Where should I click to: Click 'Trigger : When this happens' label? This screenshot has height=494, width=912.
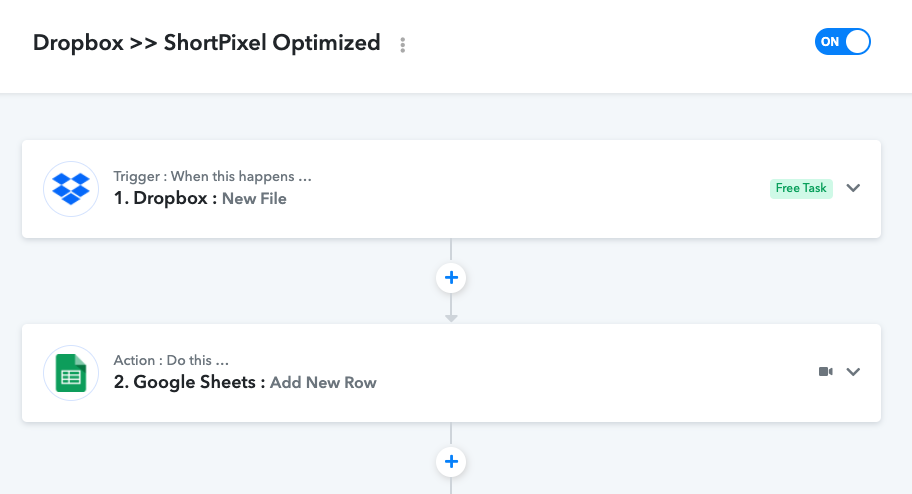(212, 176)
